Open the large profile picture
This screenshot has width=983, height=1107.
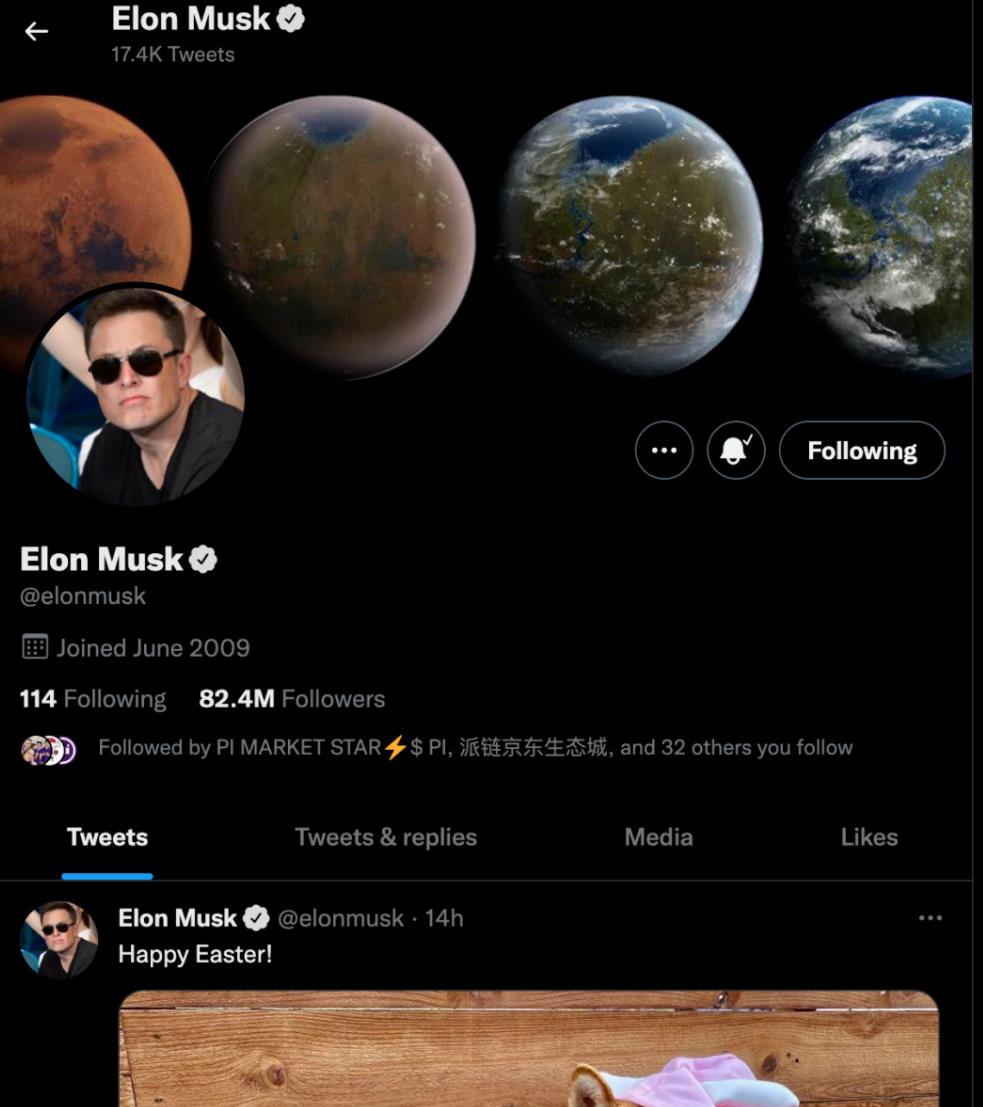135,395
